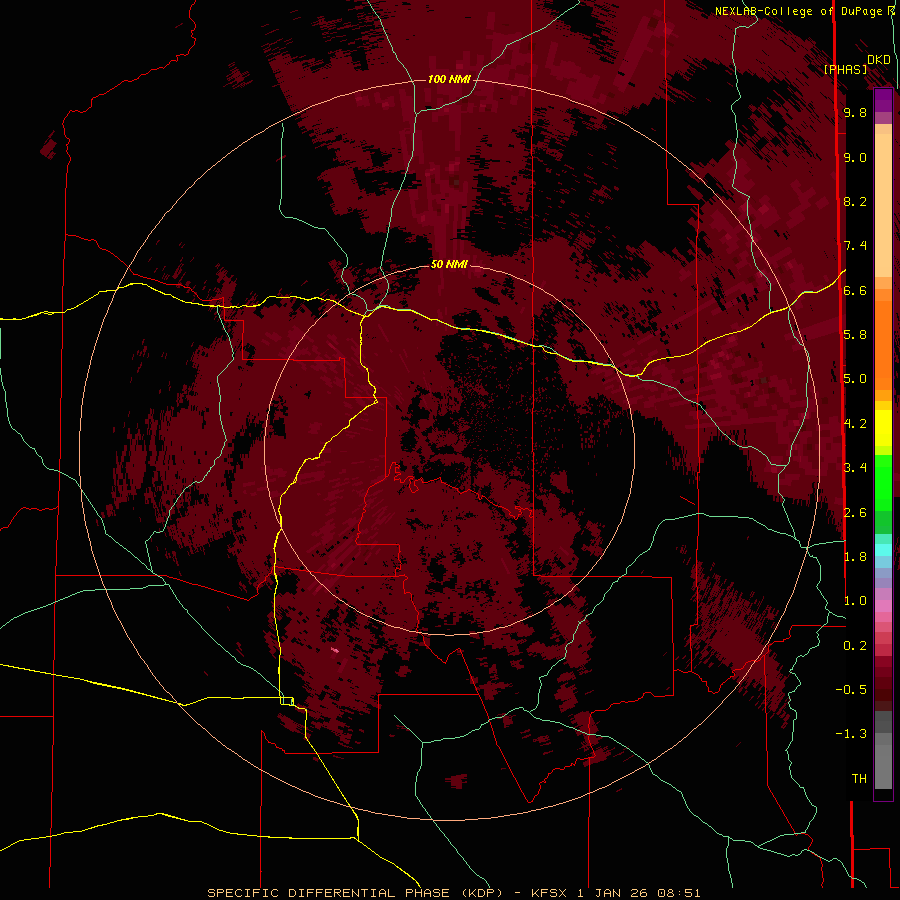This screenshot has height=900, width=900.
Task: Pick the cyan band on the color bar
Action: [883, 549]
